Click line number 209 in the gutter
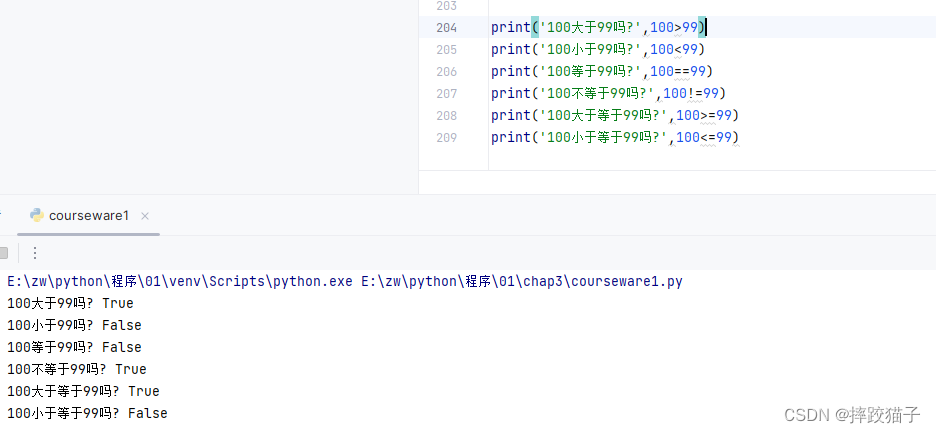Viewport: 936px width, 433px height. [447, 137]
